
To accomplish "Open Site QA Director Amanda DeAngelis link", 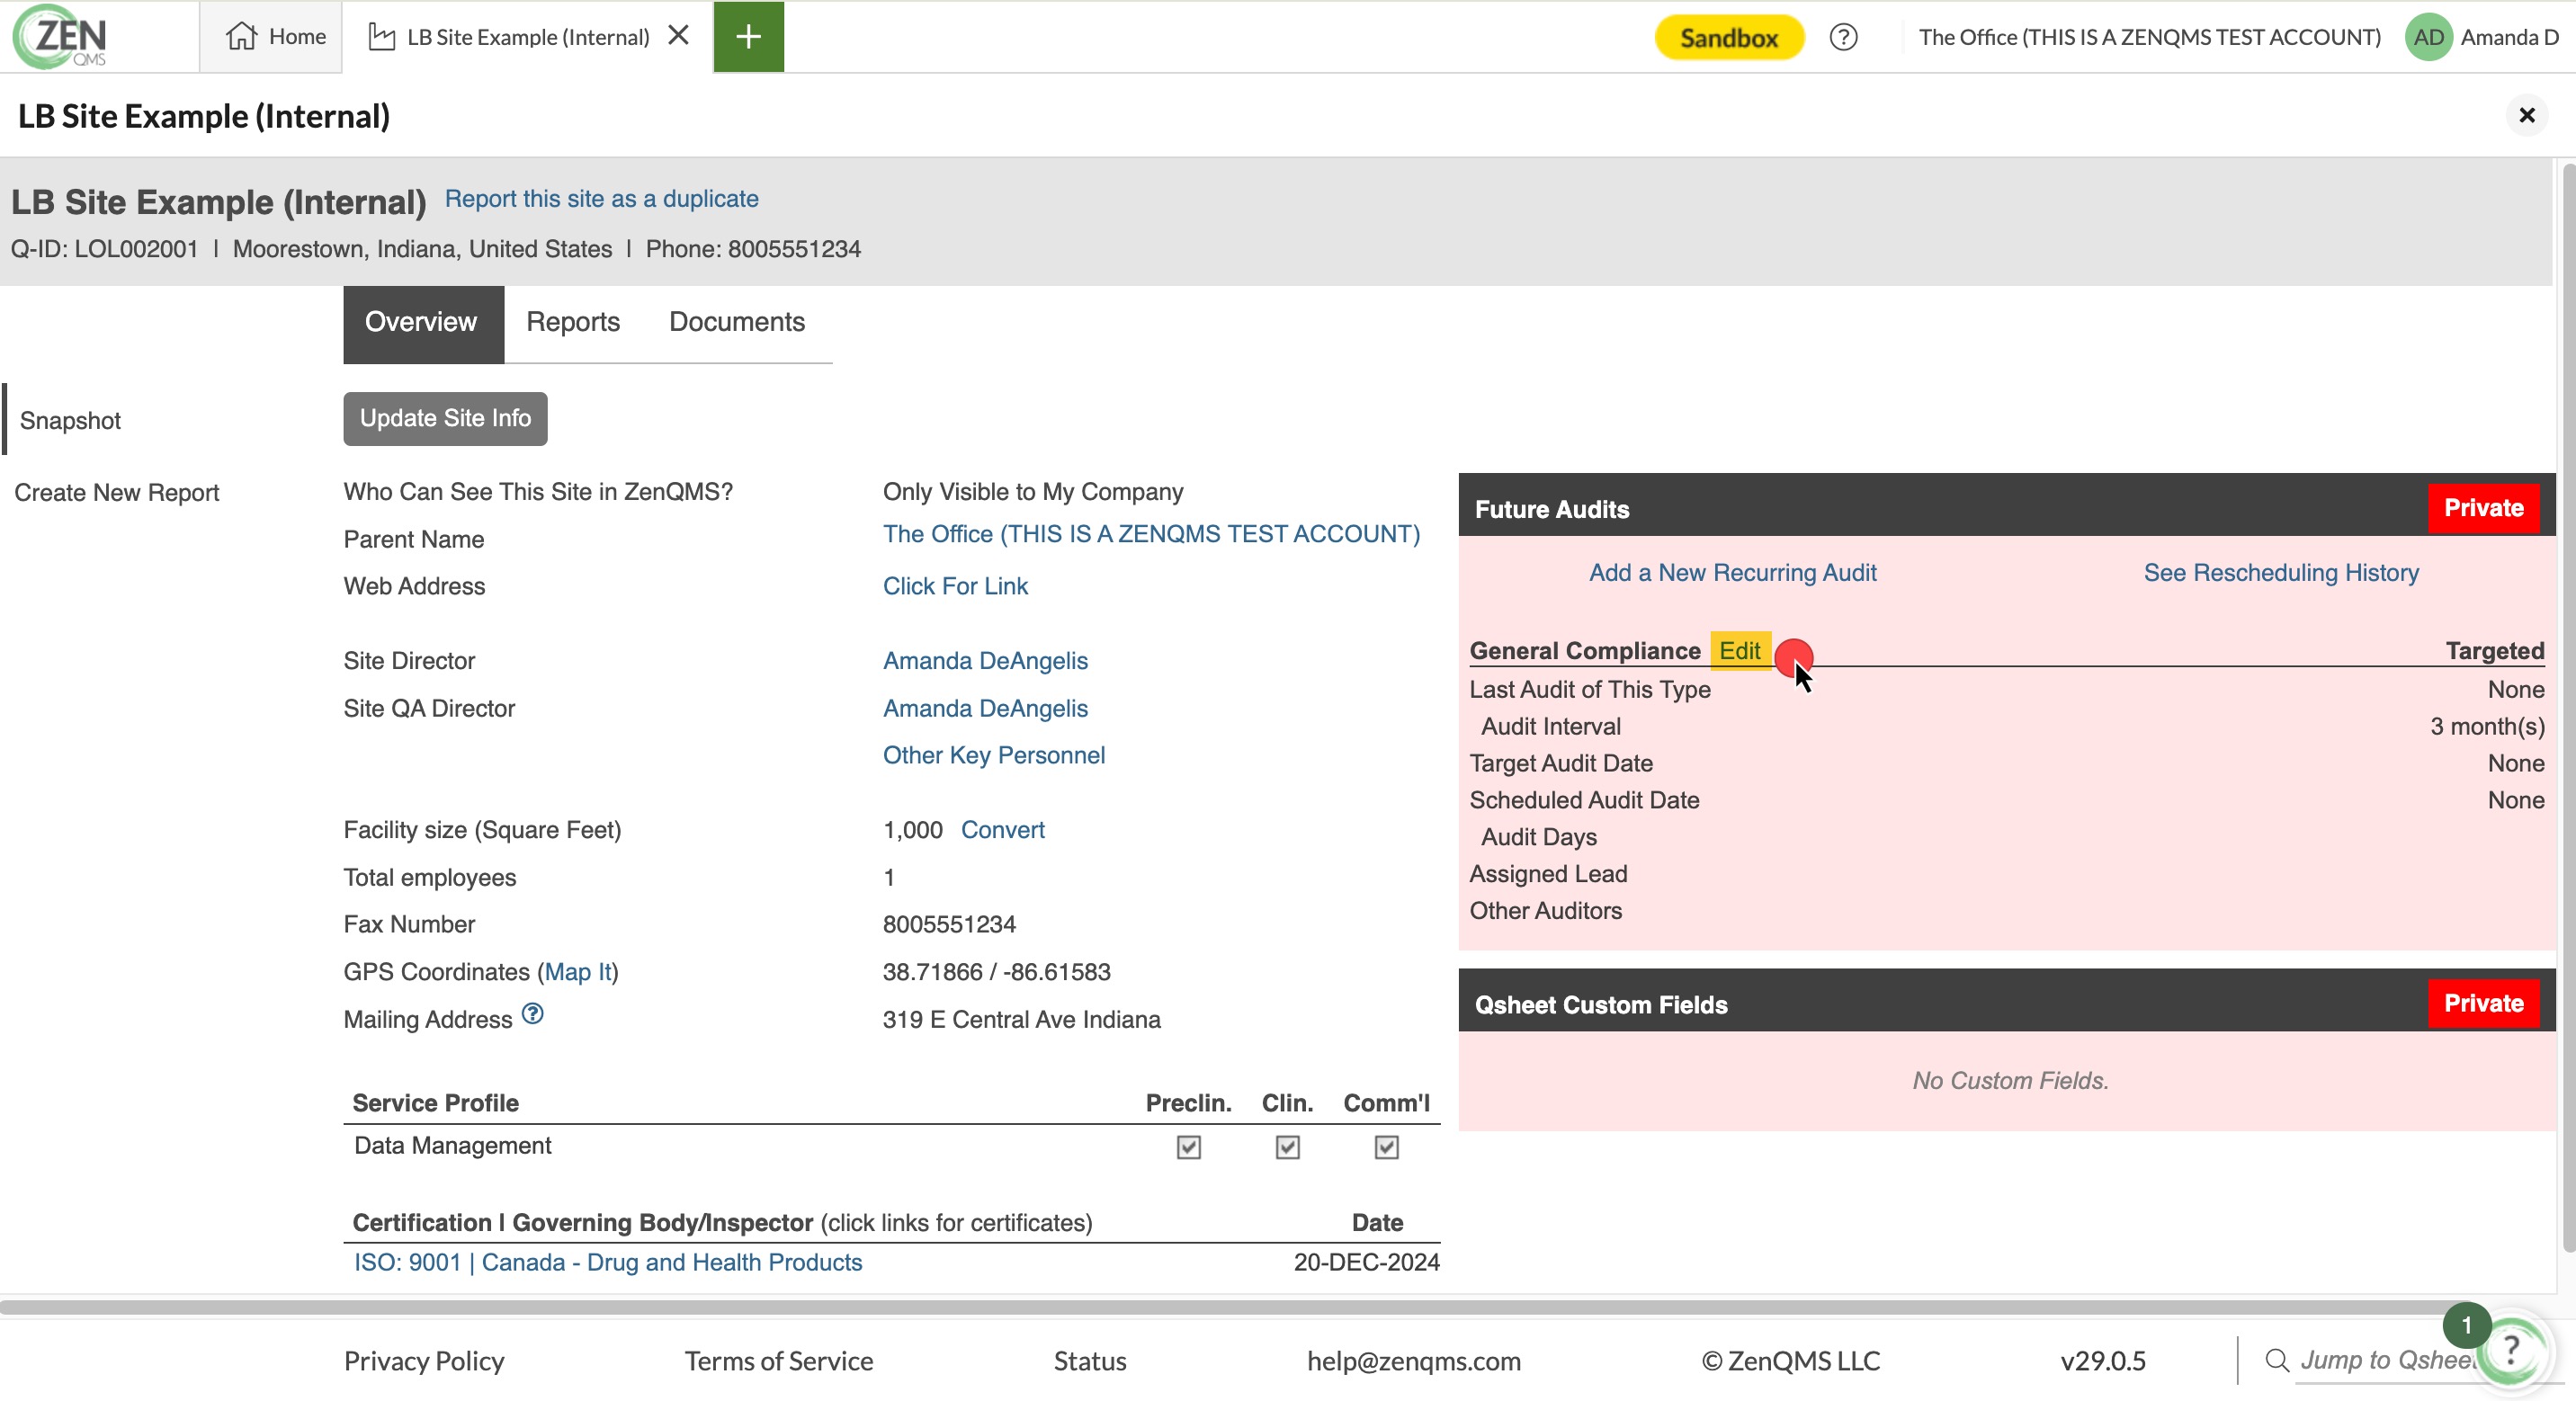I will [985, 708].
